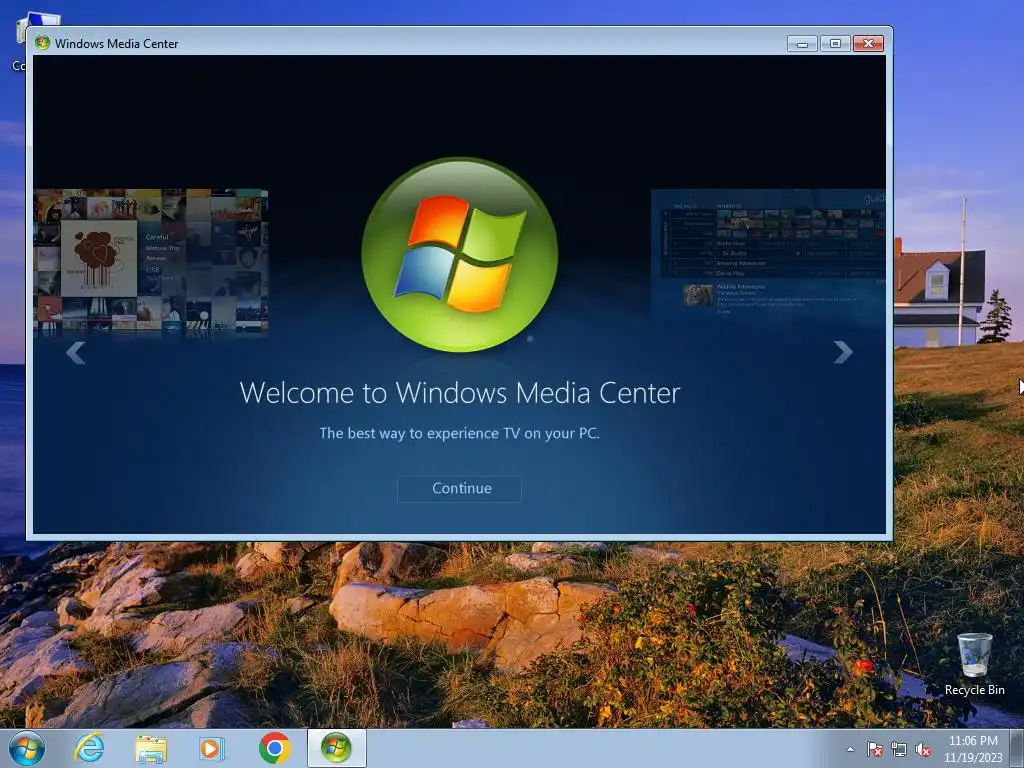This screenshot has width=1024, height=768.
Task: Select the TV guide preview thumbnail
Action: coord(769,255)
